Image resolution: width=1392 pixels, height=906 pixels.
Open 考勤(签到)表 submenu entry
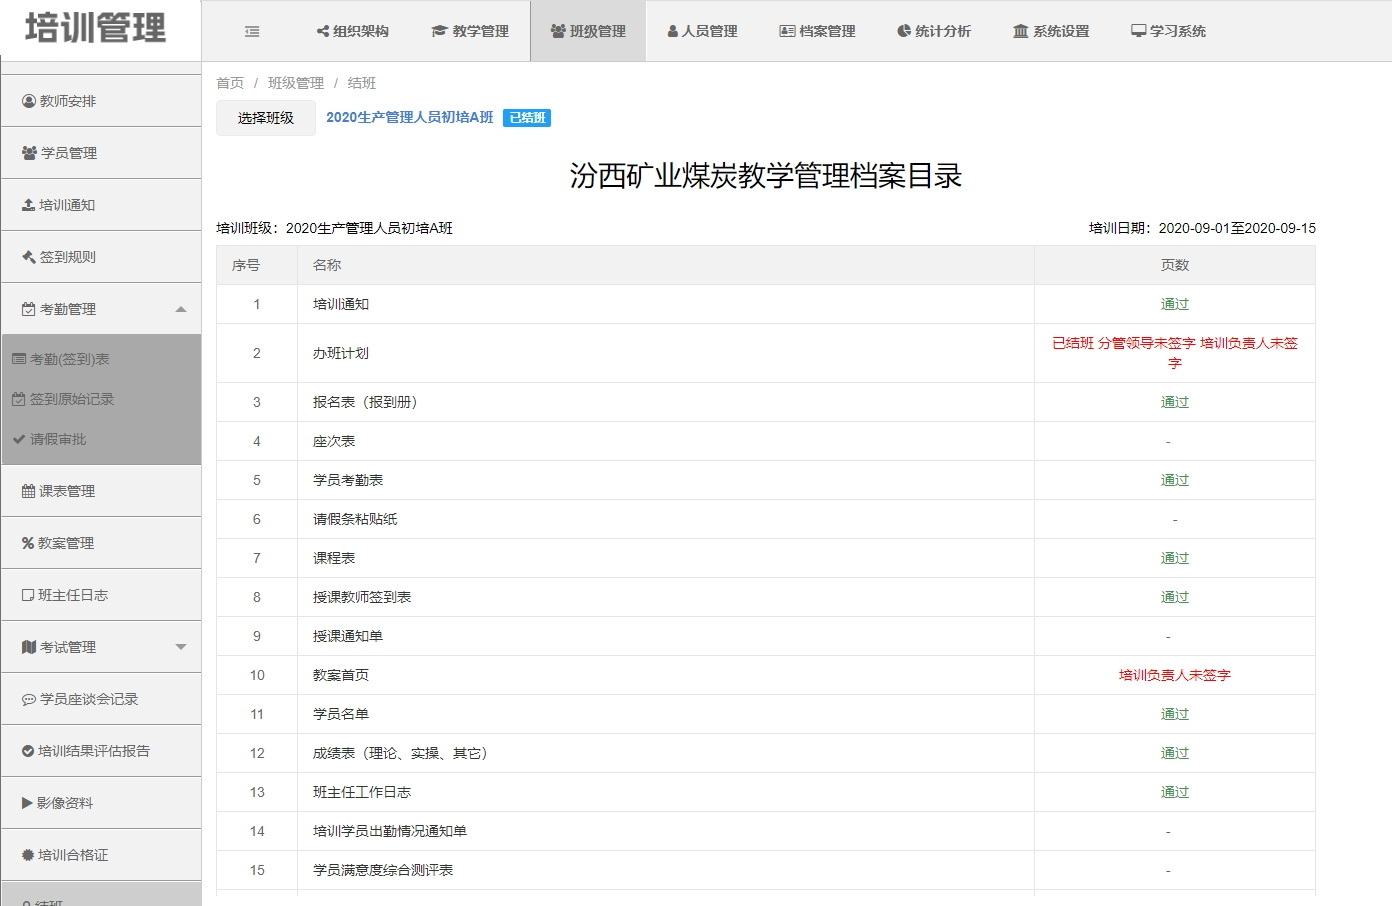point(69,359)
